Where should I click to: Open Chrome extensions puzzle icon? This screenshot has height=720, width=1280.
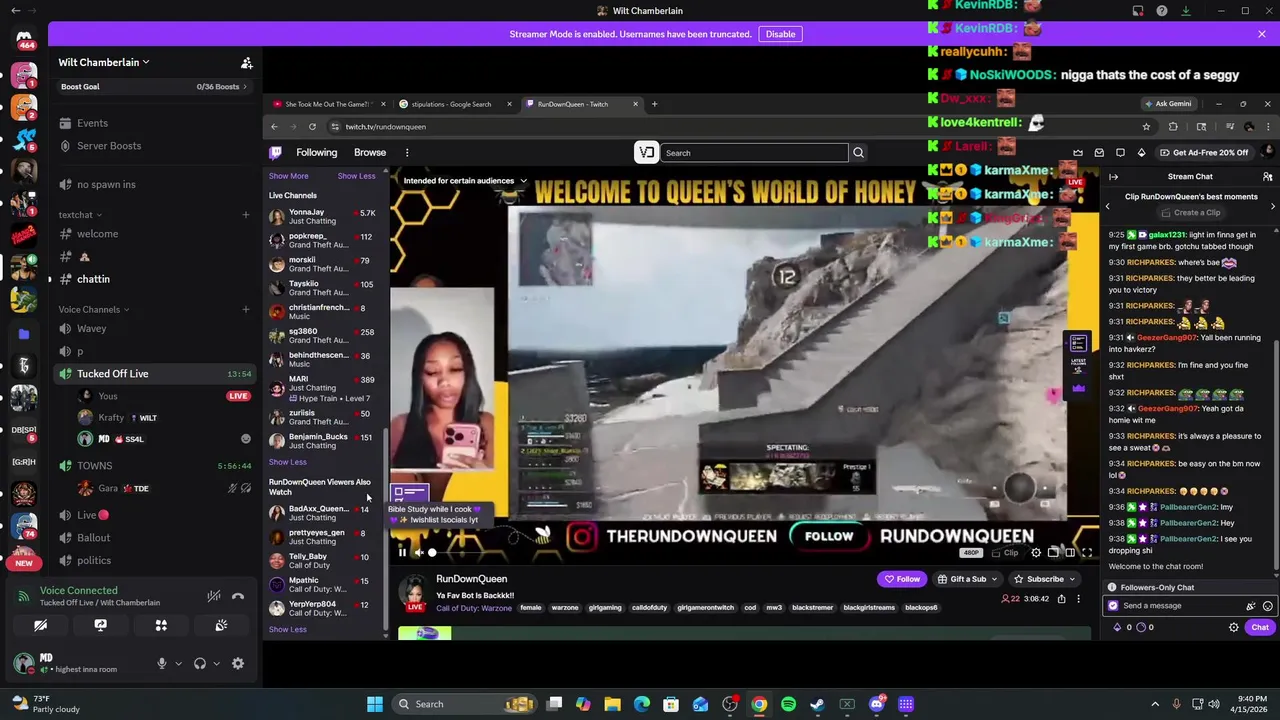[x=1173, y=127]
